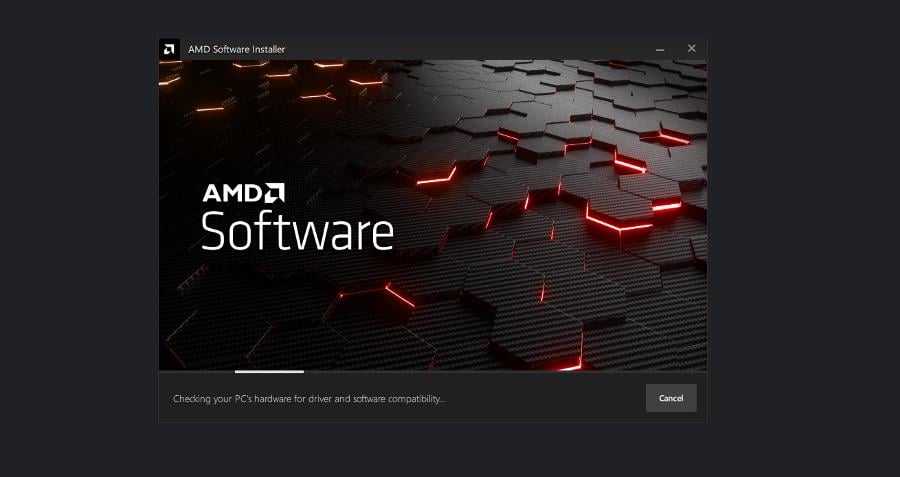Click the white loading progress bar segment
Image resolution: width=900 pixels, height=477 pixels.
tap(269, 372)
